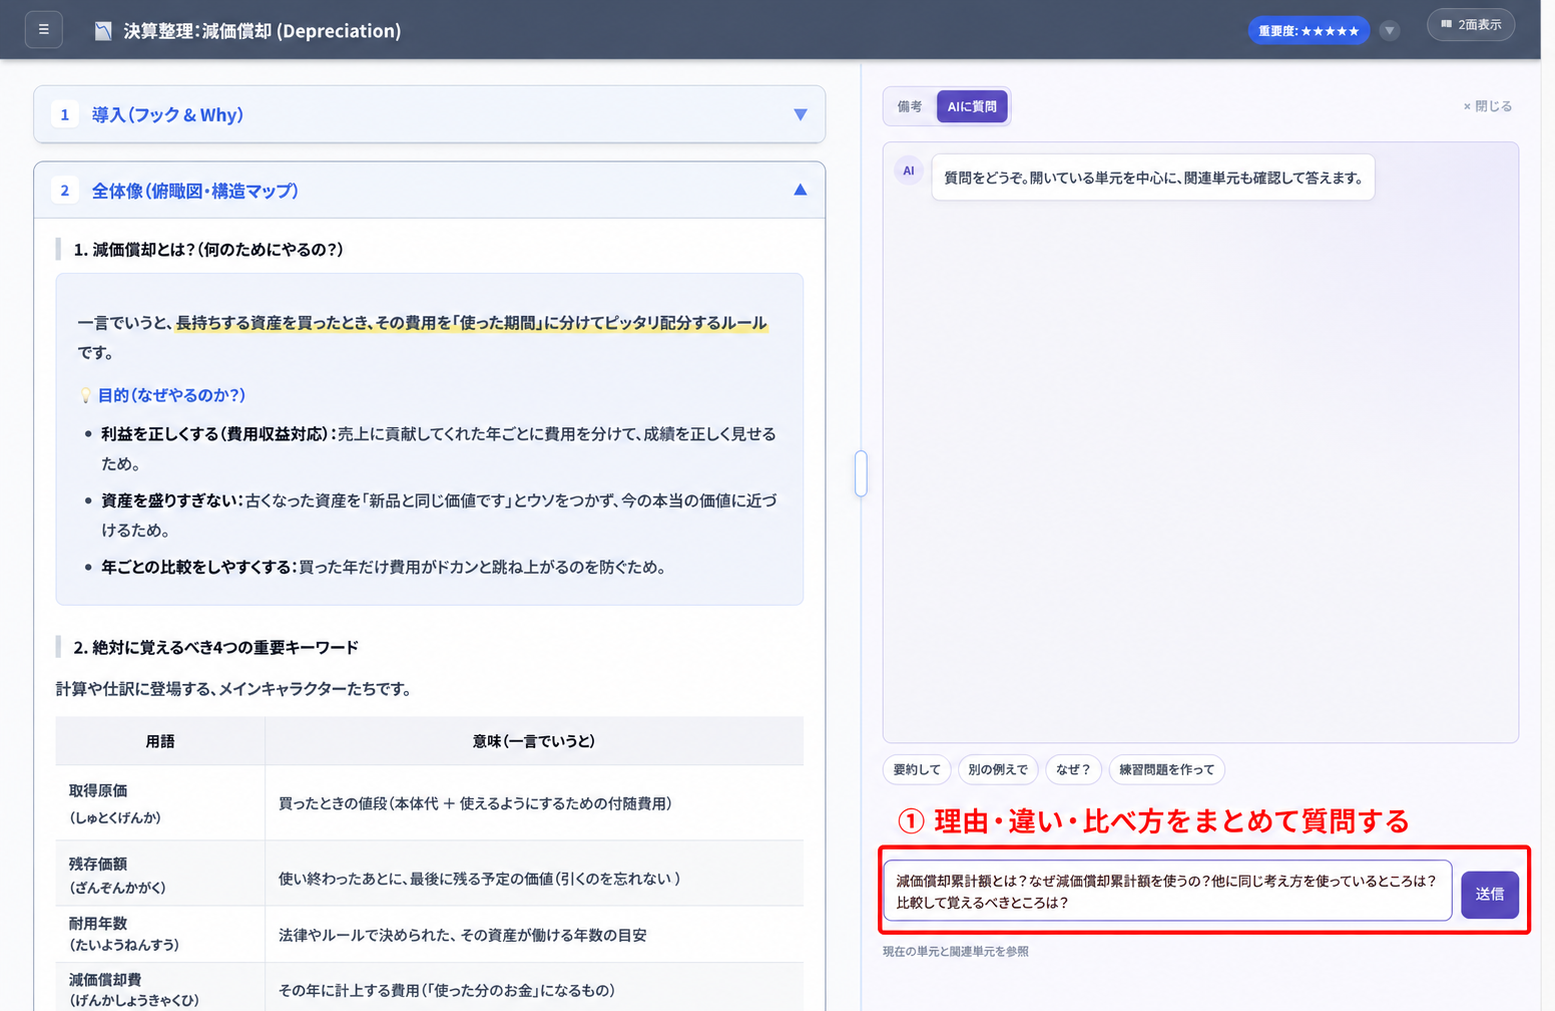This screenshot has width=1555, height=1011.
Task: Expand section 1 導入(フック & Why)
Action: (x=429, y=114)
